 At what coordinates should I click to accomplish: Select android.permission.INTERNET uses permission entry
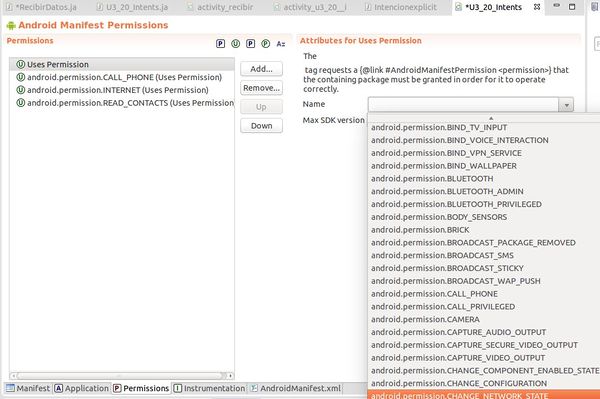pos(122,90)
